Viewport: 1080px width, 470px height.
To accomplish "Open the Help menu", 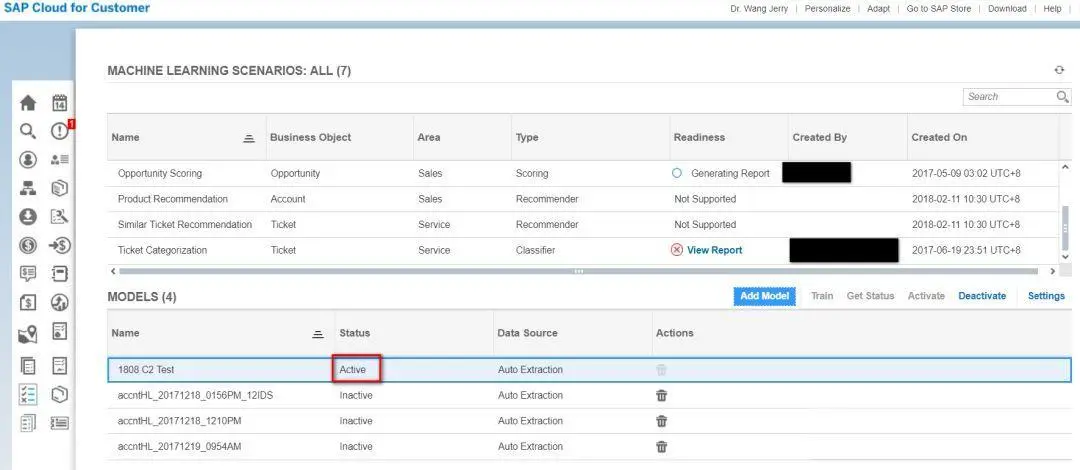I will coord(1052,9).
